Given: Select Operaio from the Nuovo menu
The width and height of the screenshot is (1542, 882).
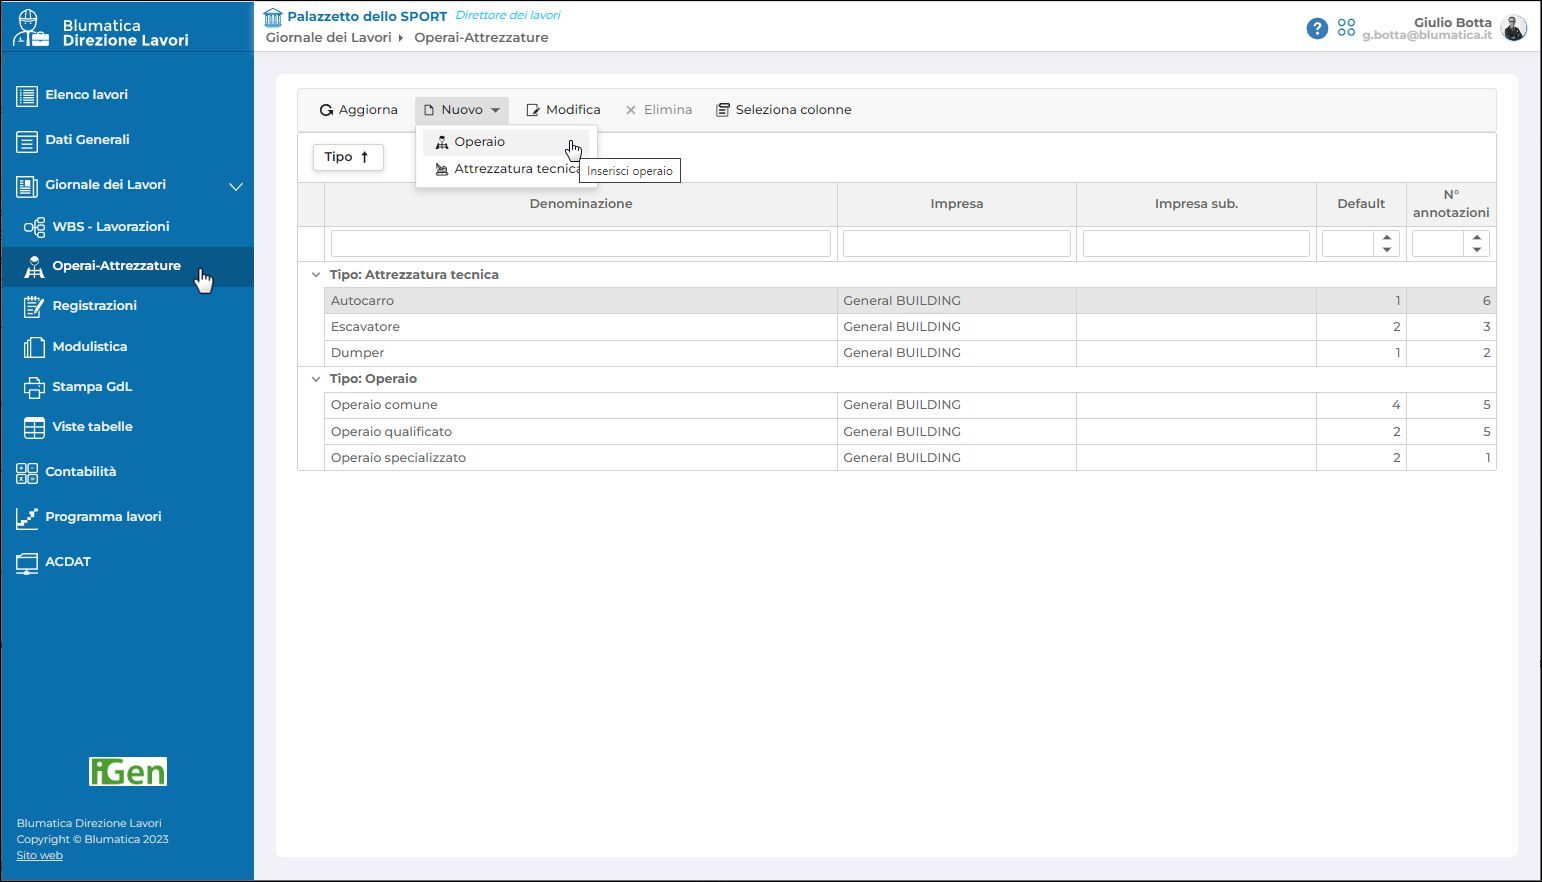Looking at the screenshot, I should [479, 142].
